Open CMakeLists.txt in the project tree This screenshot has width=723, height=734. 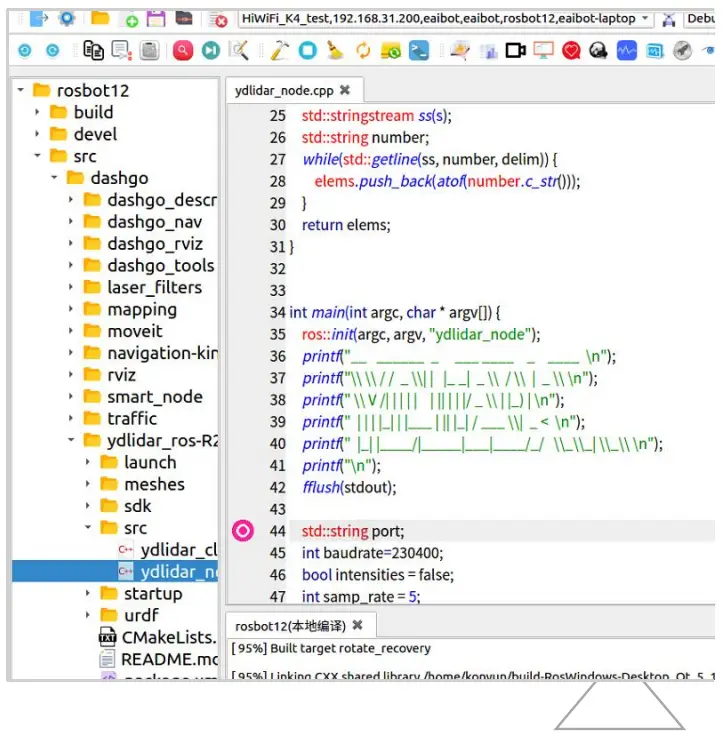coord(167,637)
